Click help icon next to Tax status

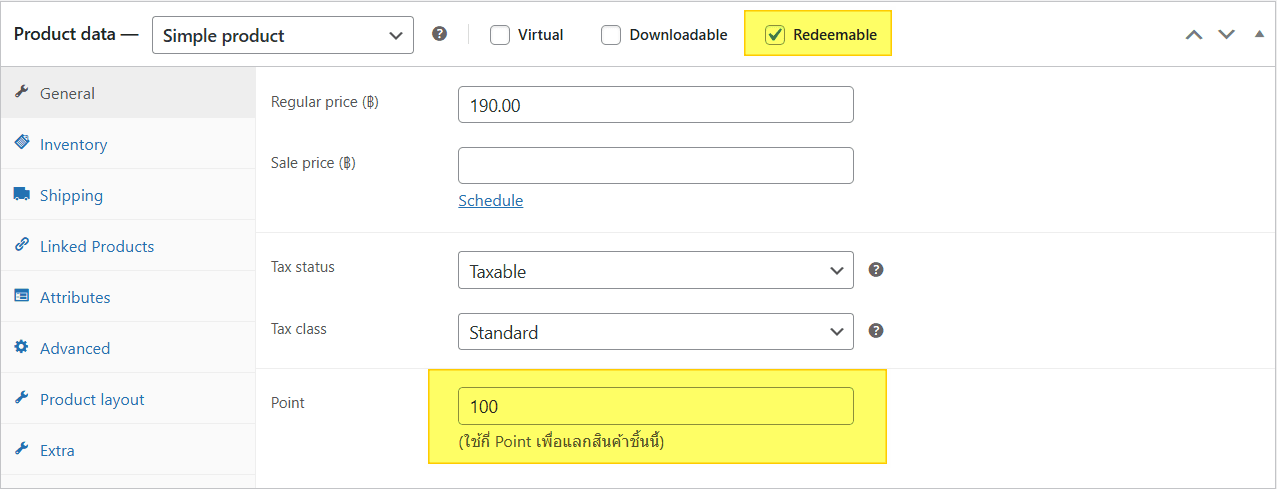tap(876, 270)
